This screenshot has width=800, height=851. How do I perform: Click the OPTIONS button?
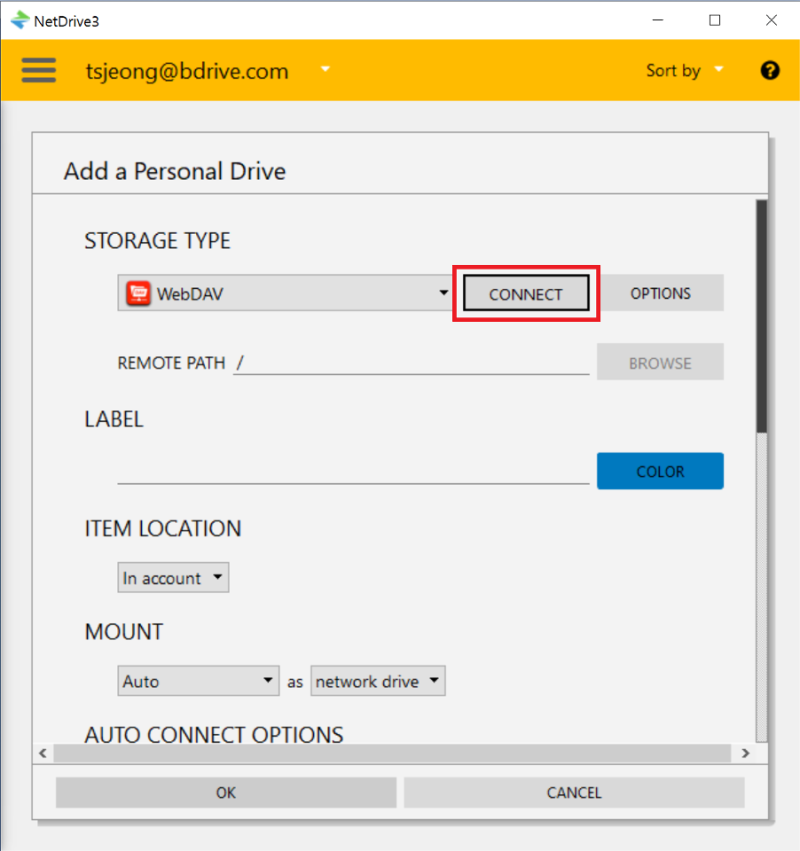(x=660, y=293)
